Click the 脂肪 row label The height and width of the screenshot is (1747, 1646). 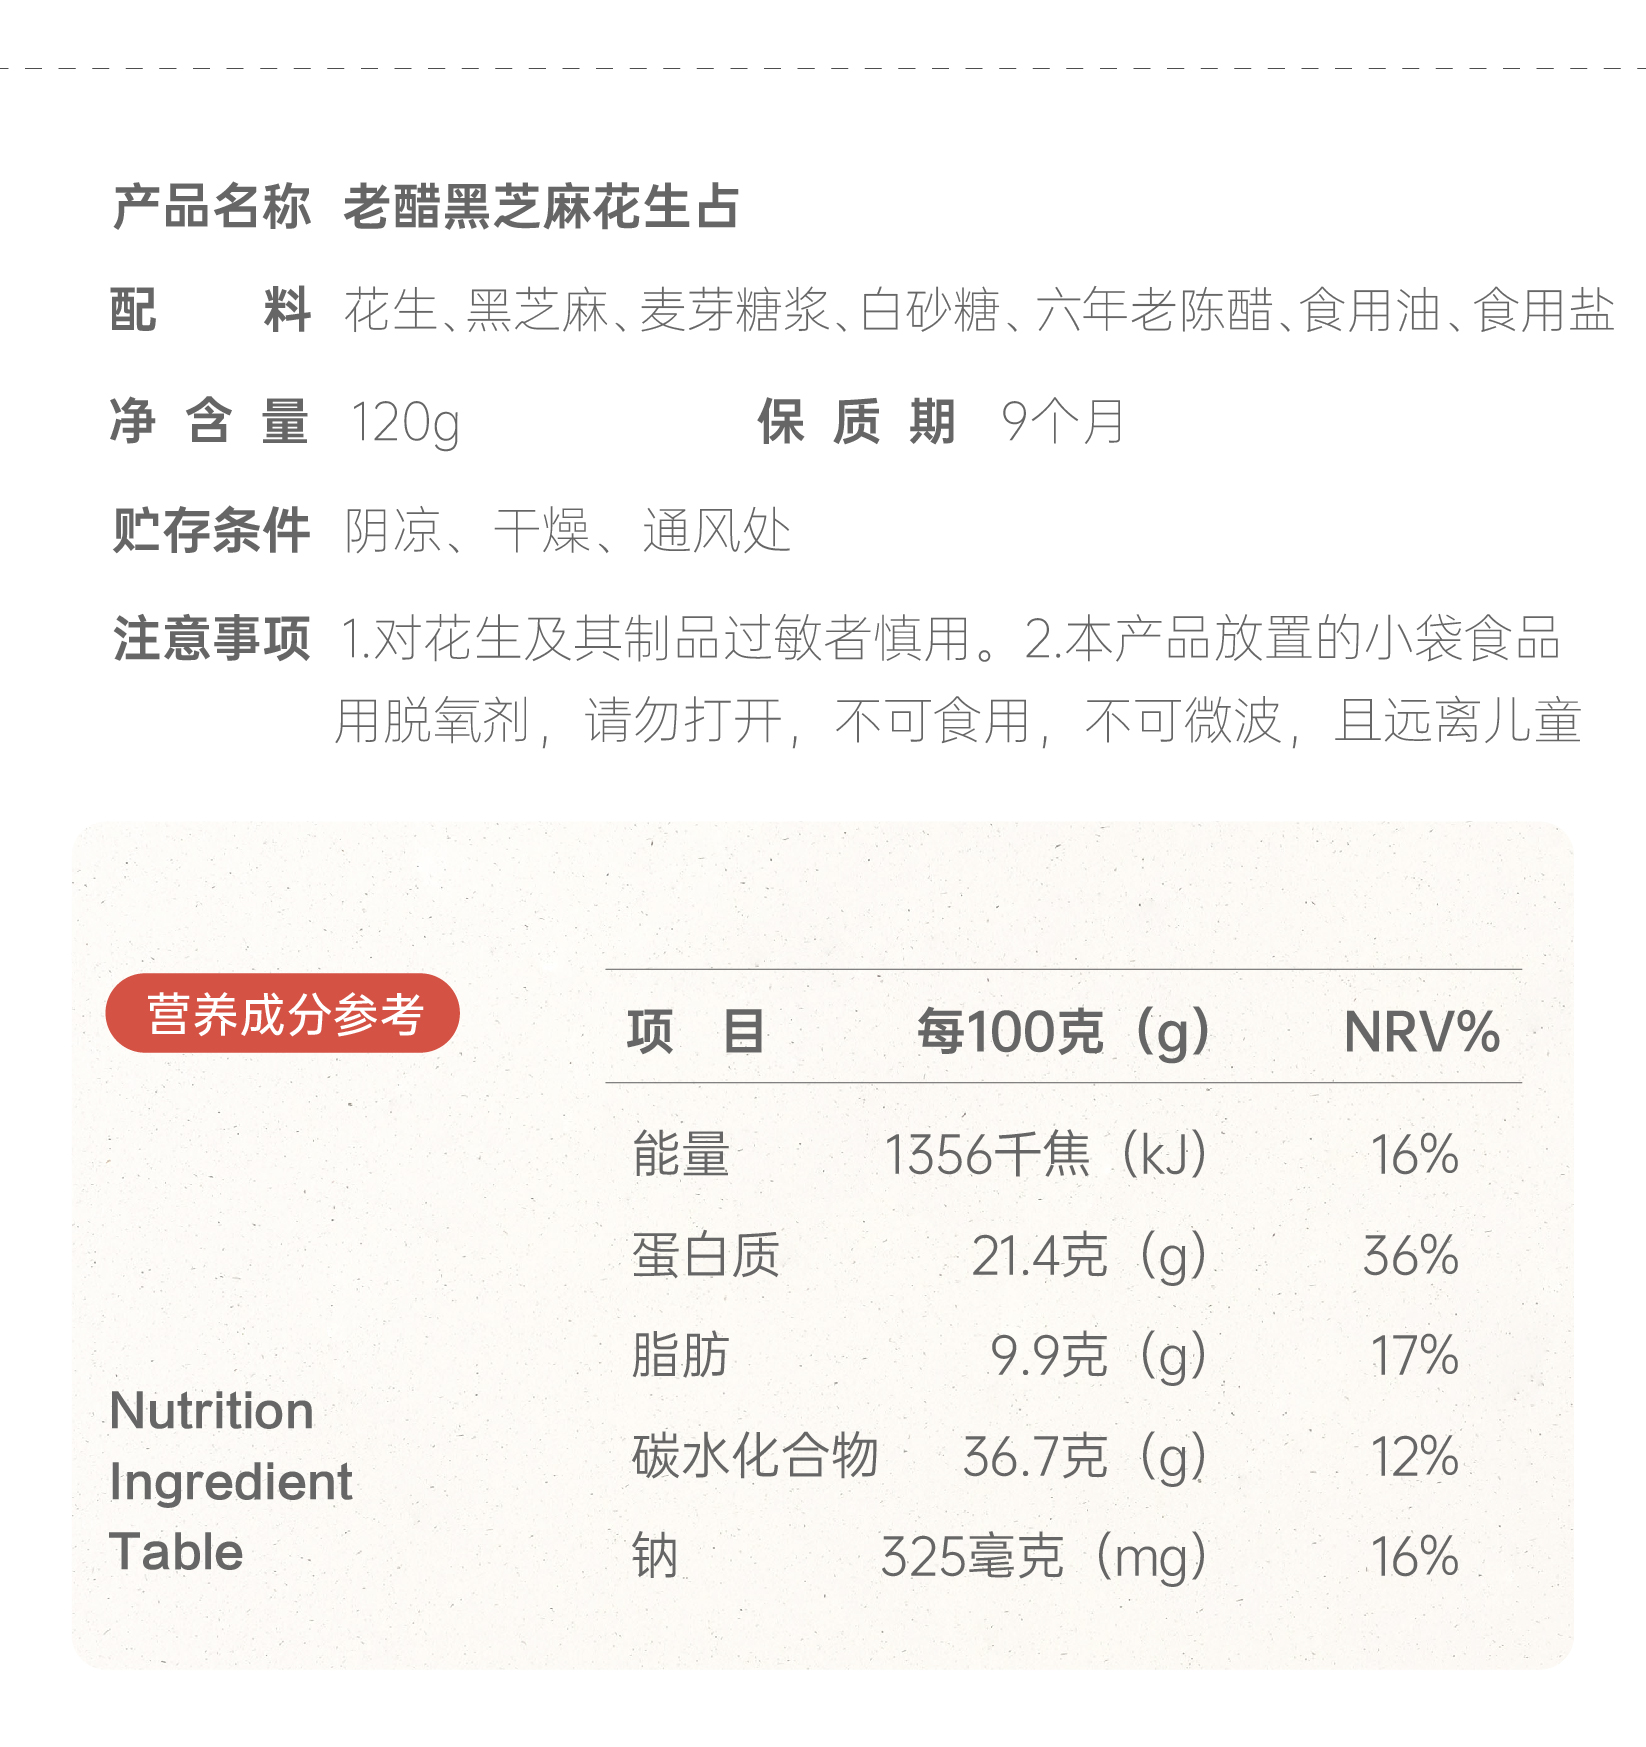click(681, 1355)
